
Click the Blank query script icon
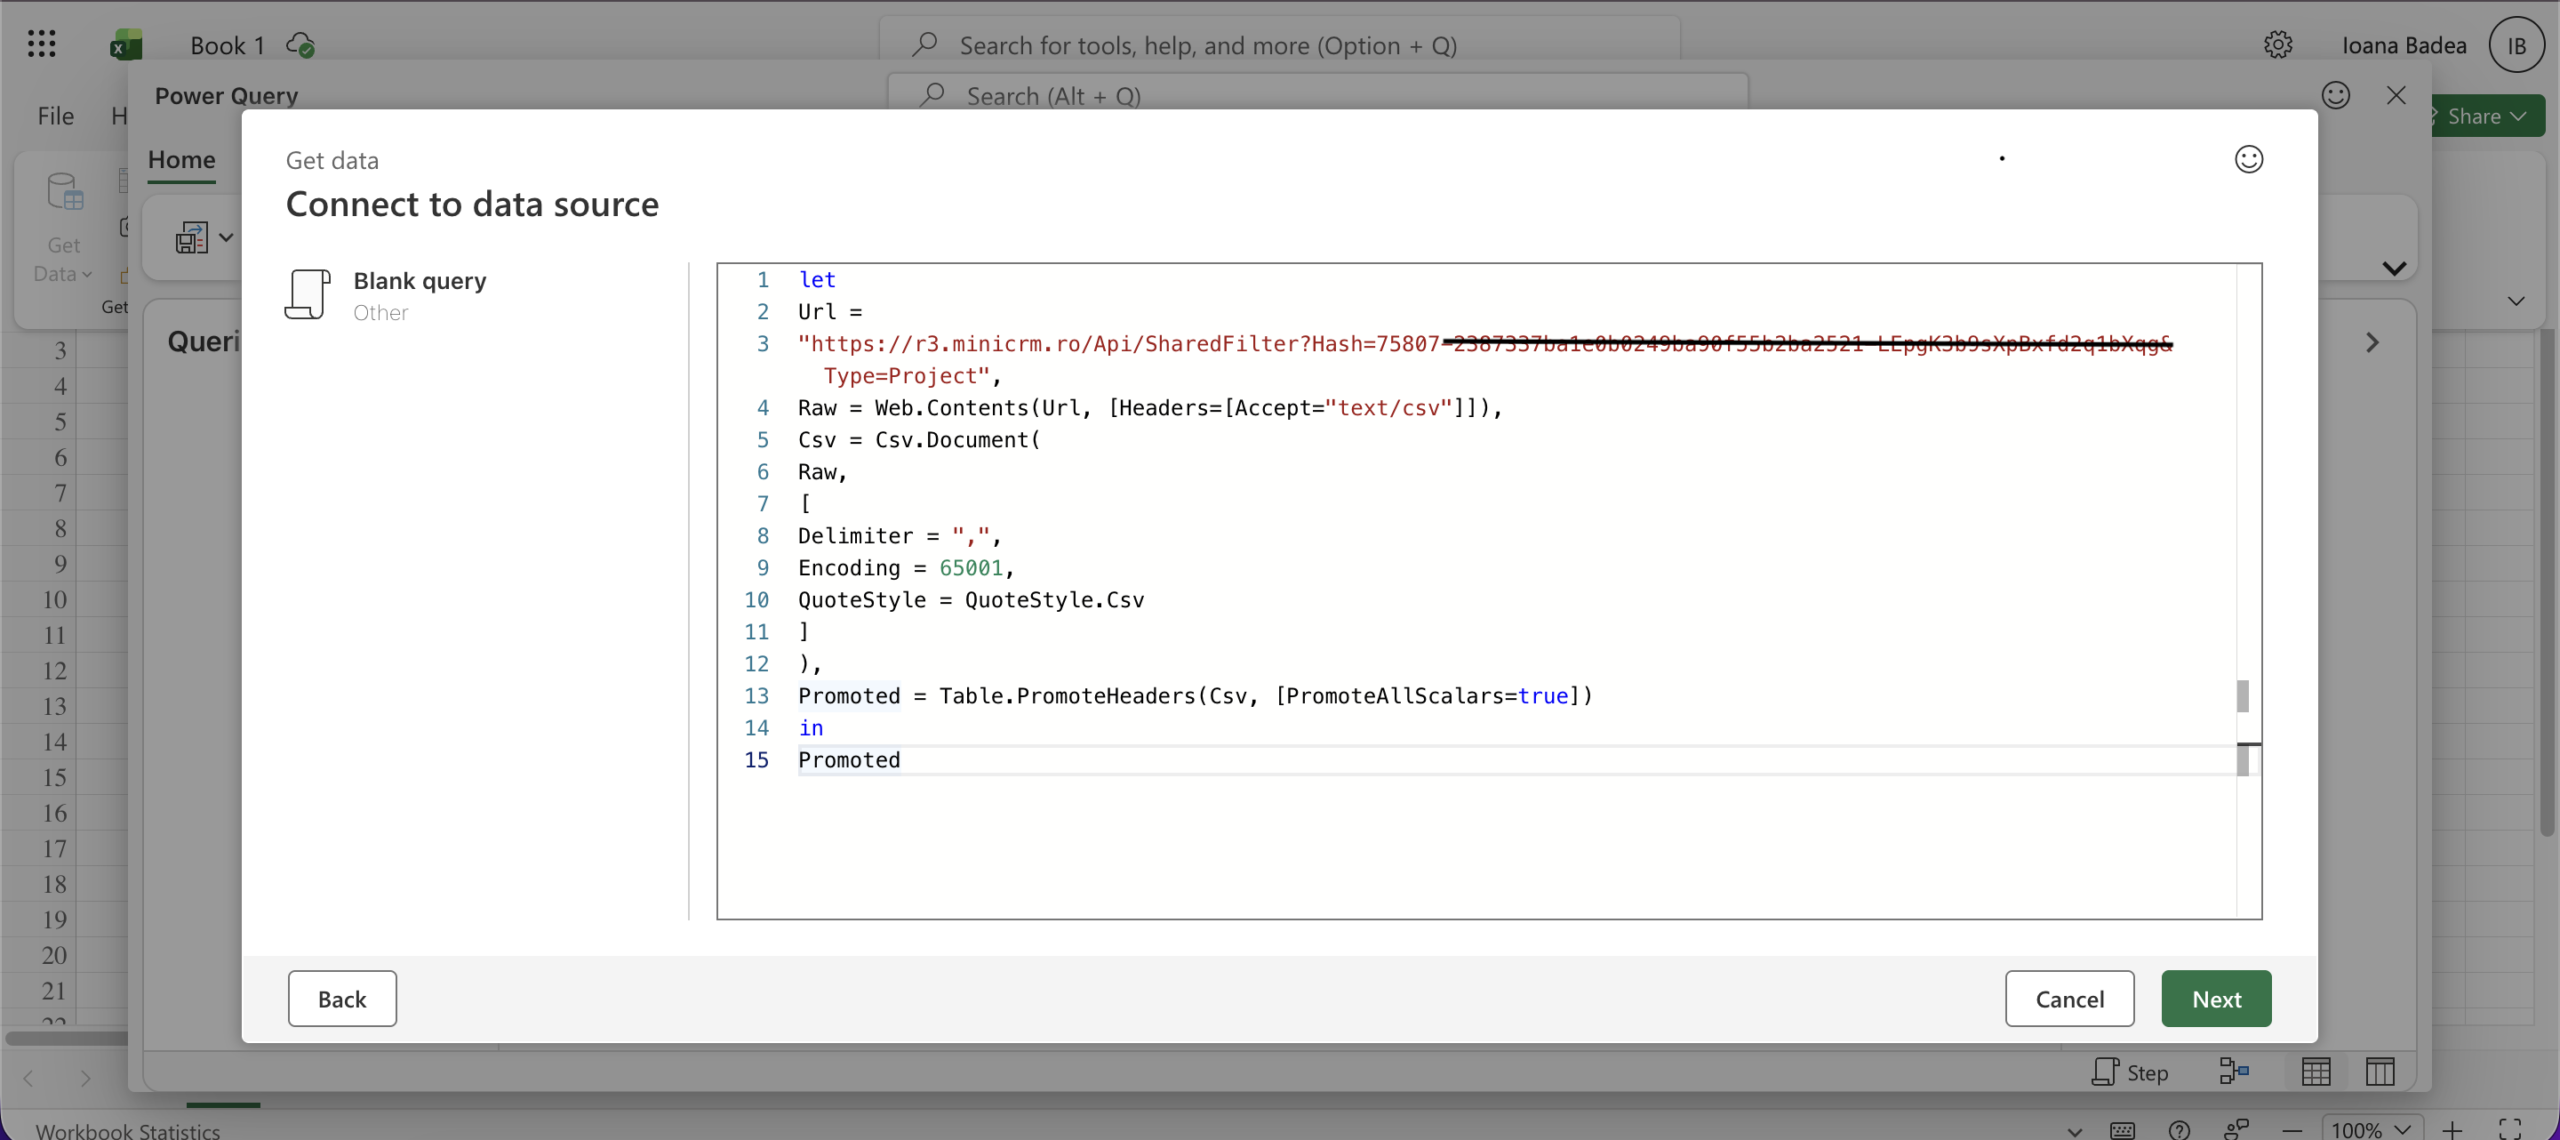(307, 294)
